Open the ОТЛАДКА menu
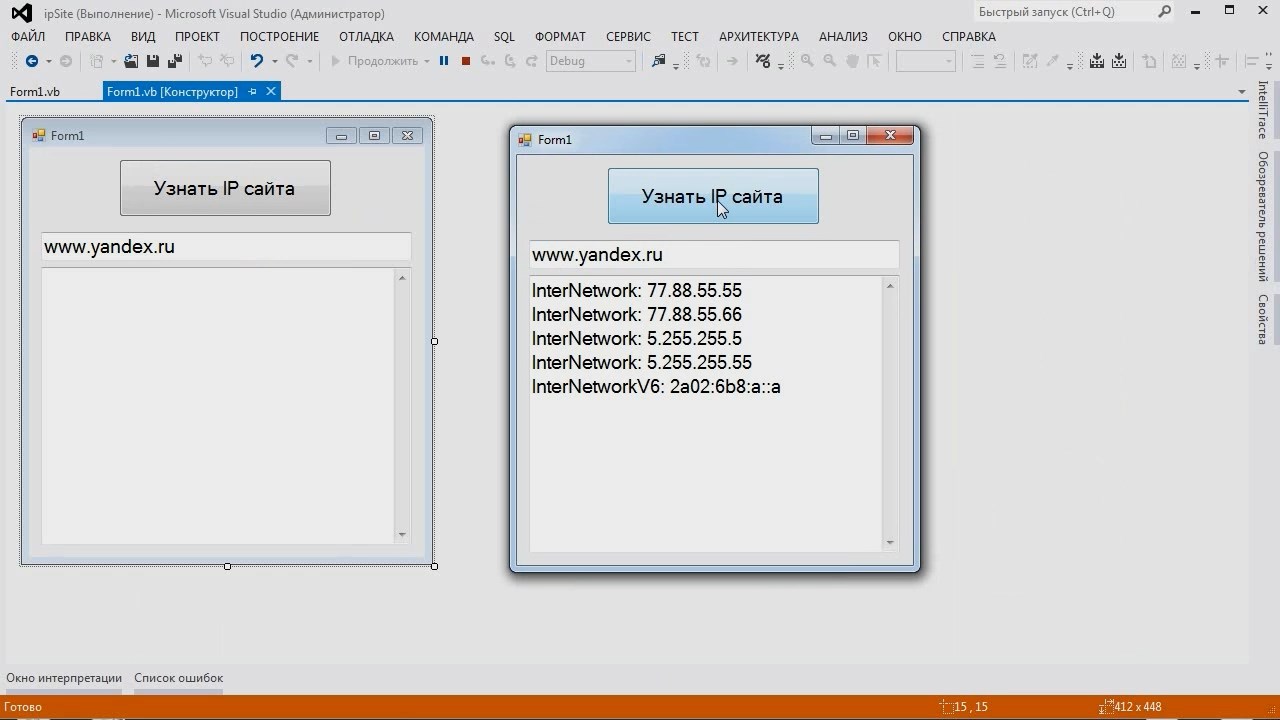Viewport: 1280px width, 720px height. [x=366, y=36]
